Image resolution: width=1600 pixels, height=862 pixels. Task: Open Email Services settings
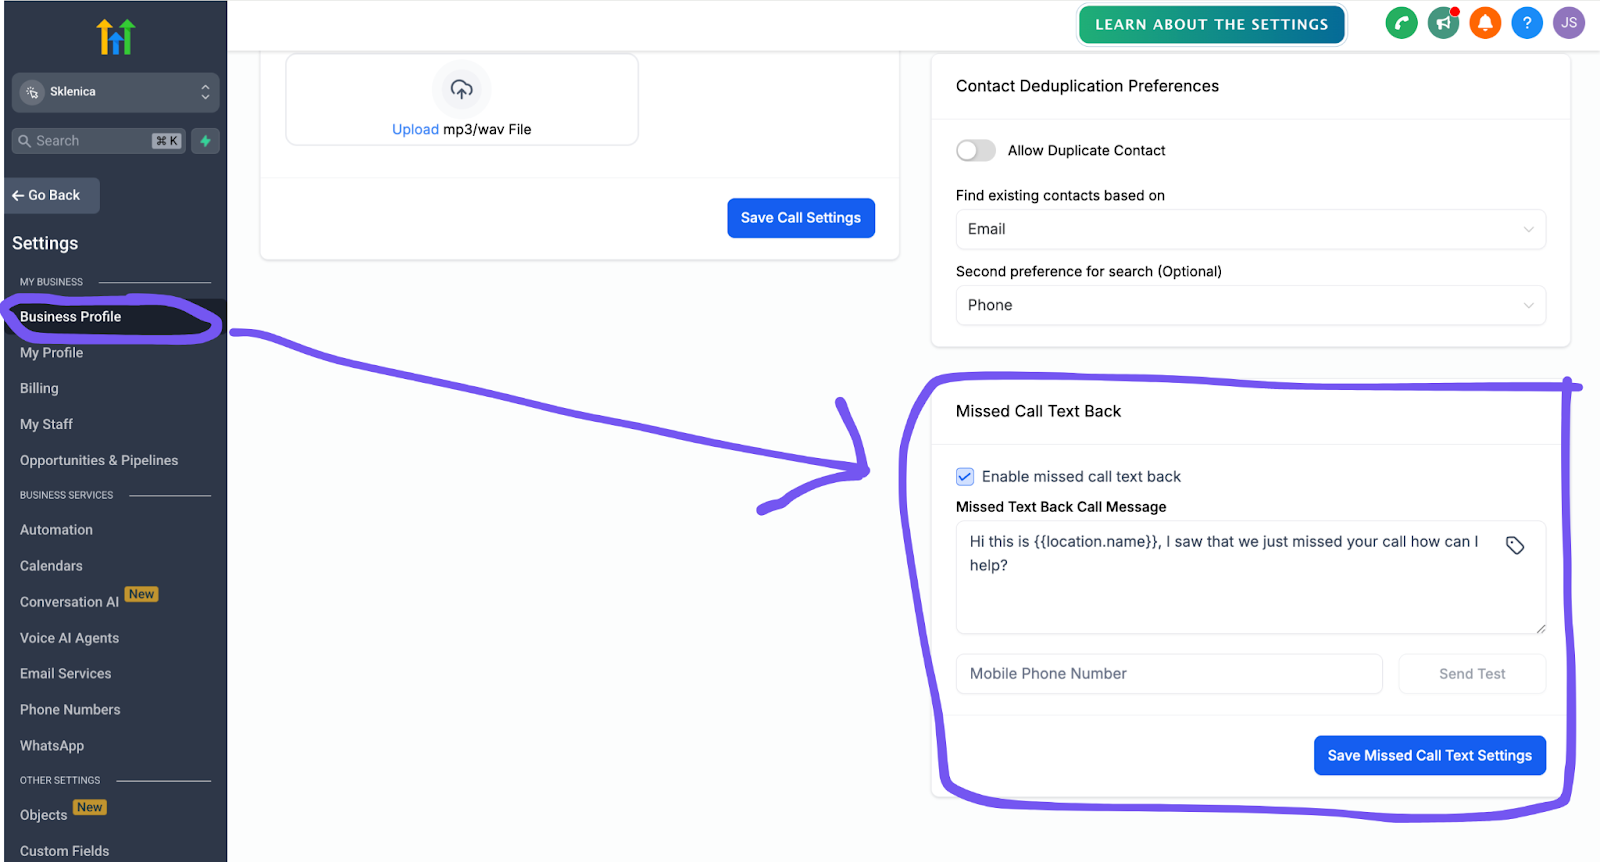pos(65,674)
